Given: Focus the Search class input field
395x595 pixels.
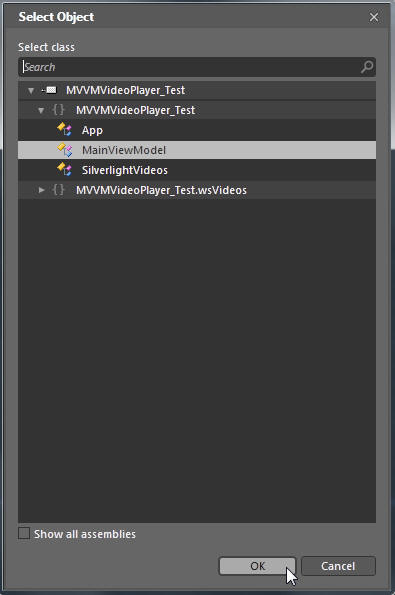Looking at the screenshot, I should [x=190, y=67].
